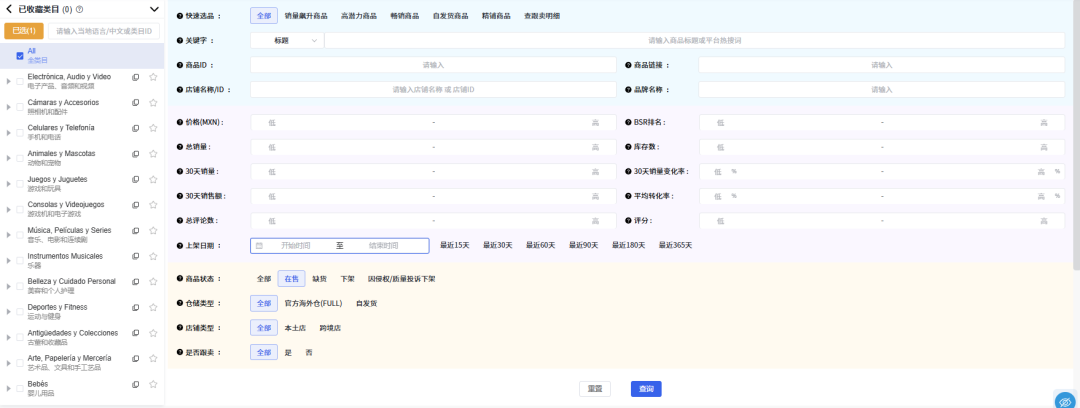1080x408 pixels.
Task: Check the Celulares y Telefonía checkbox
Action: pyautogui.click(x=20, y=132)
